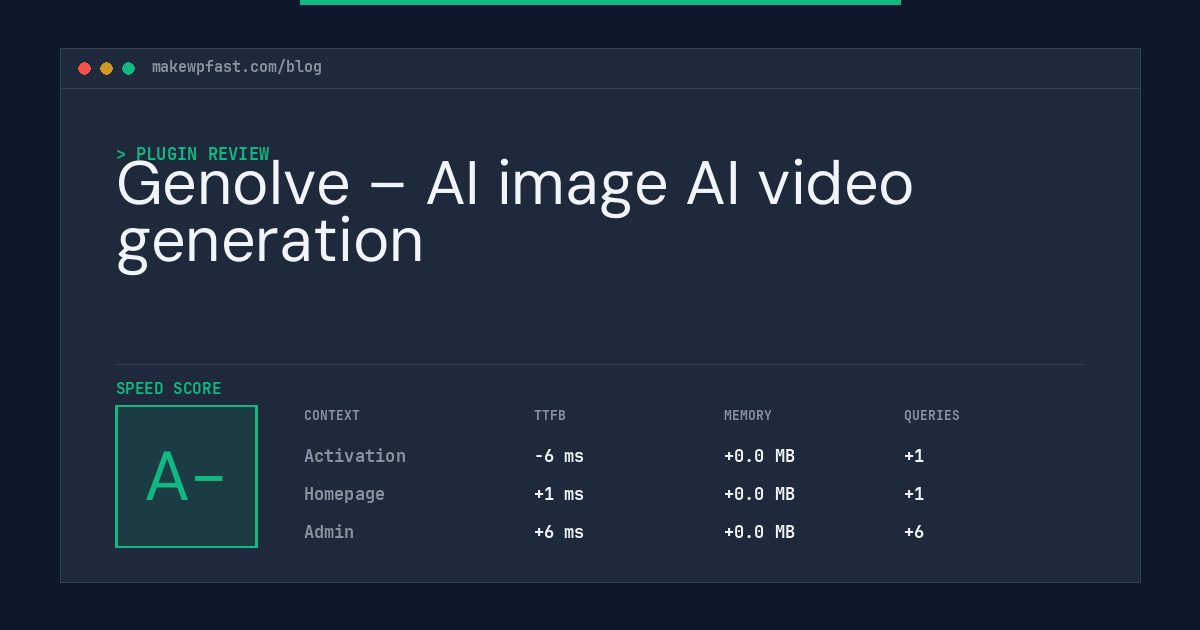The height and width of the screenshot is (630, 1200).
Task: Click the A- speed score badge
Action: (x=186, y=476)
